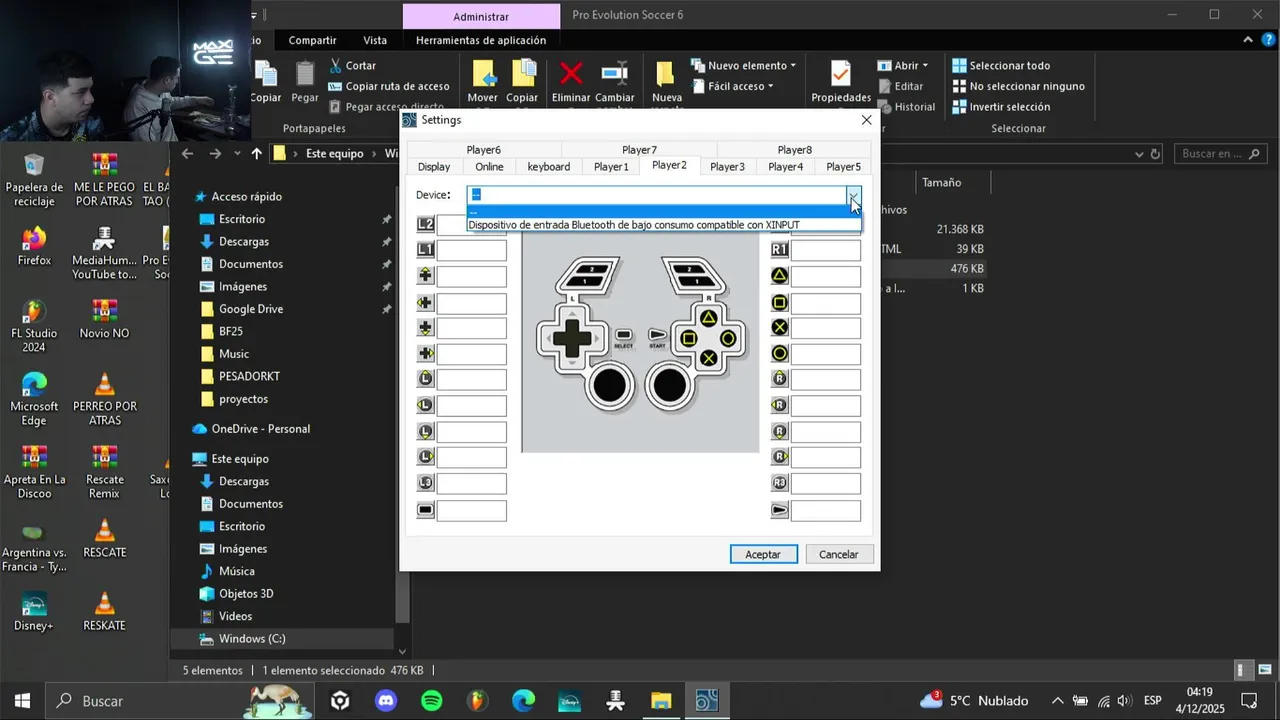Show hidden system tray icons chevron
1280x720 pixels.
tap(1057, 701)
